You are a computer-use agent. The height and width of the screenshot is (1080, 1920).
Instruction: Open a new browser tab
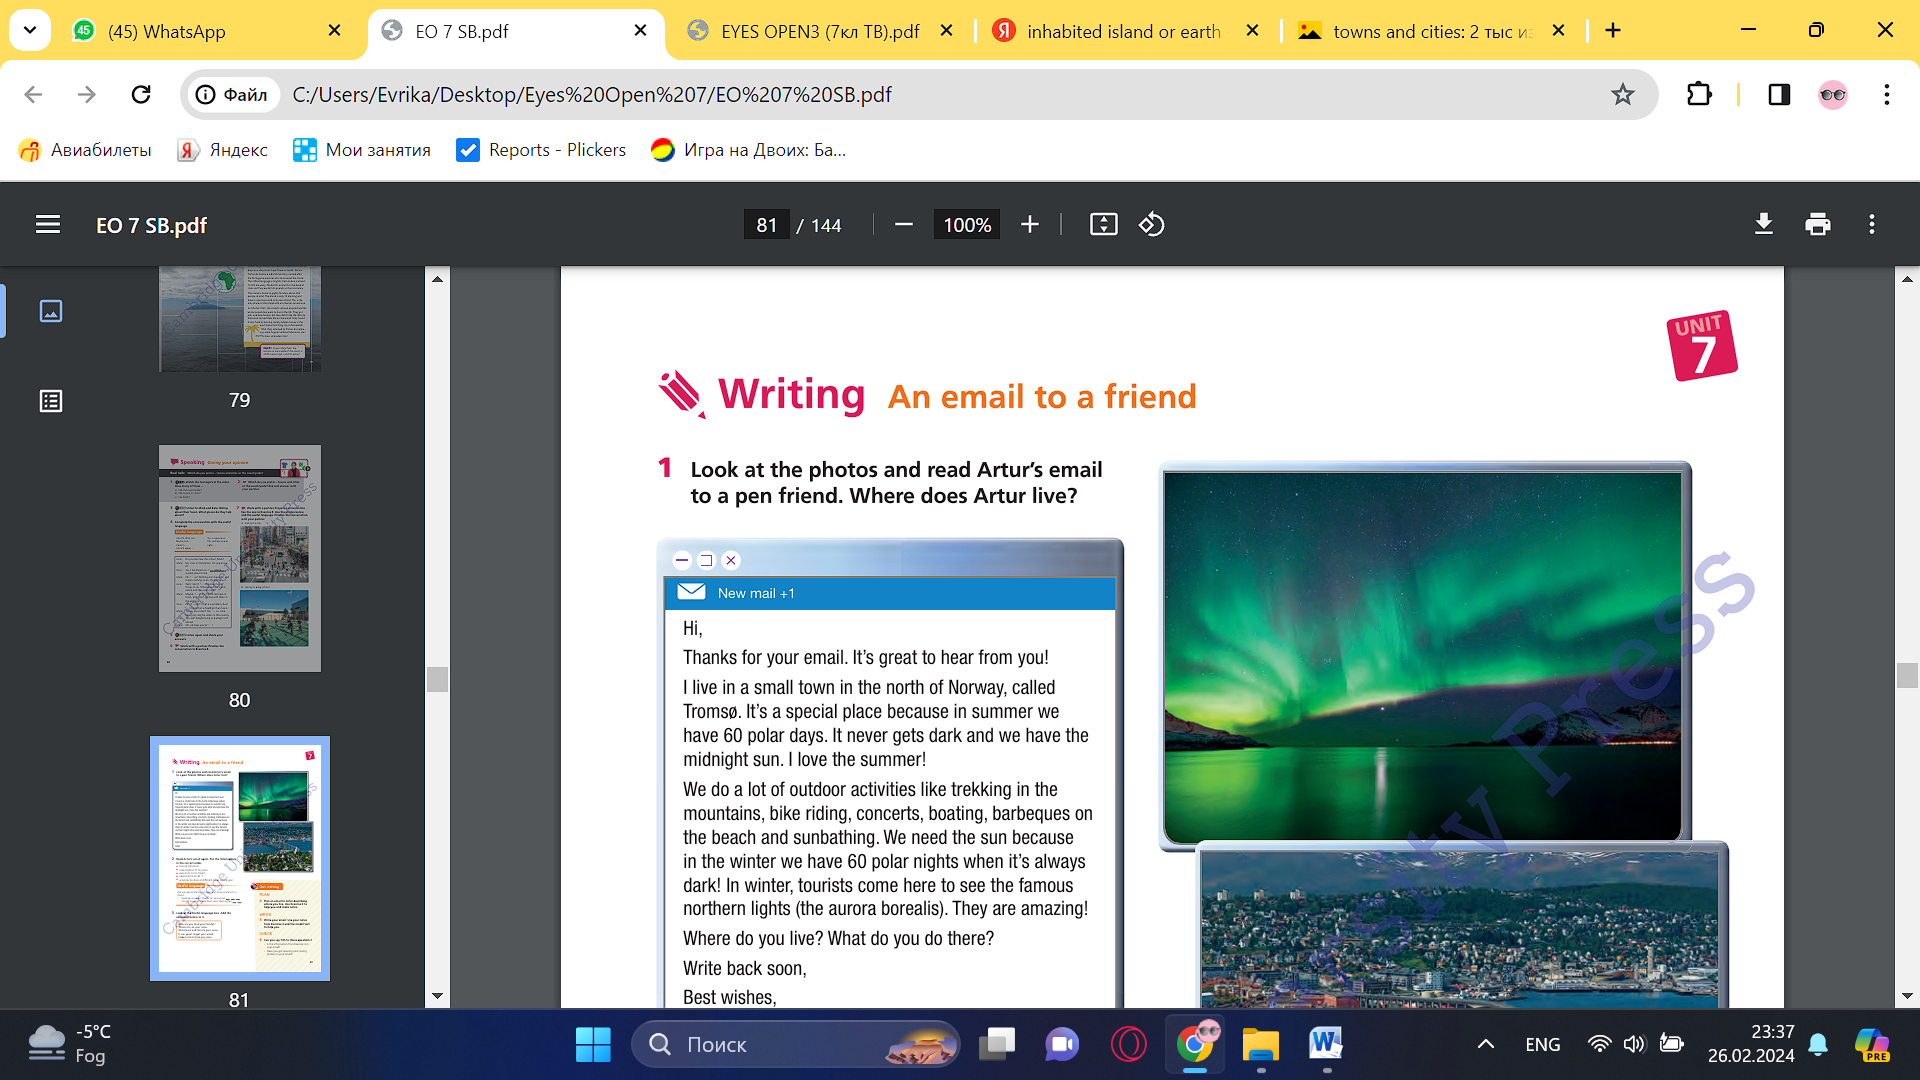click(x=1613, y=31)
